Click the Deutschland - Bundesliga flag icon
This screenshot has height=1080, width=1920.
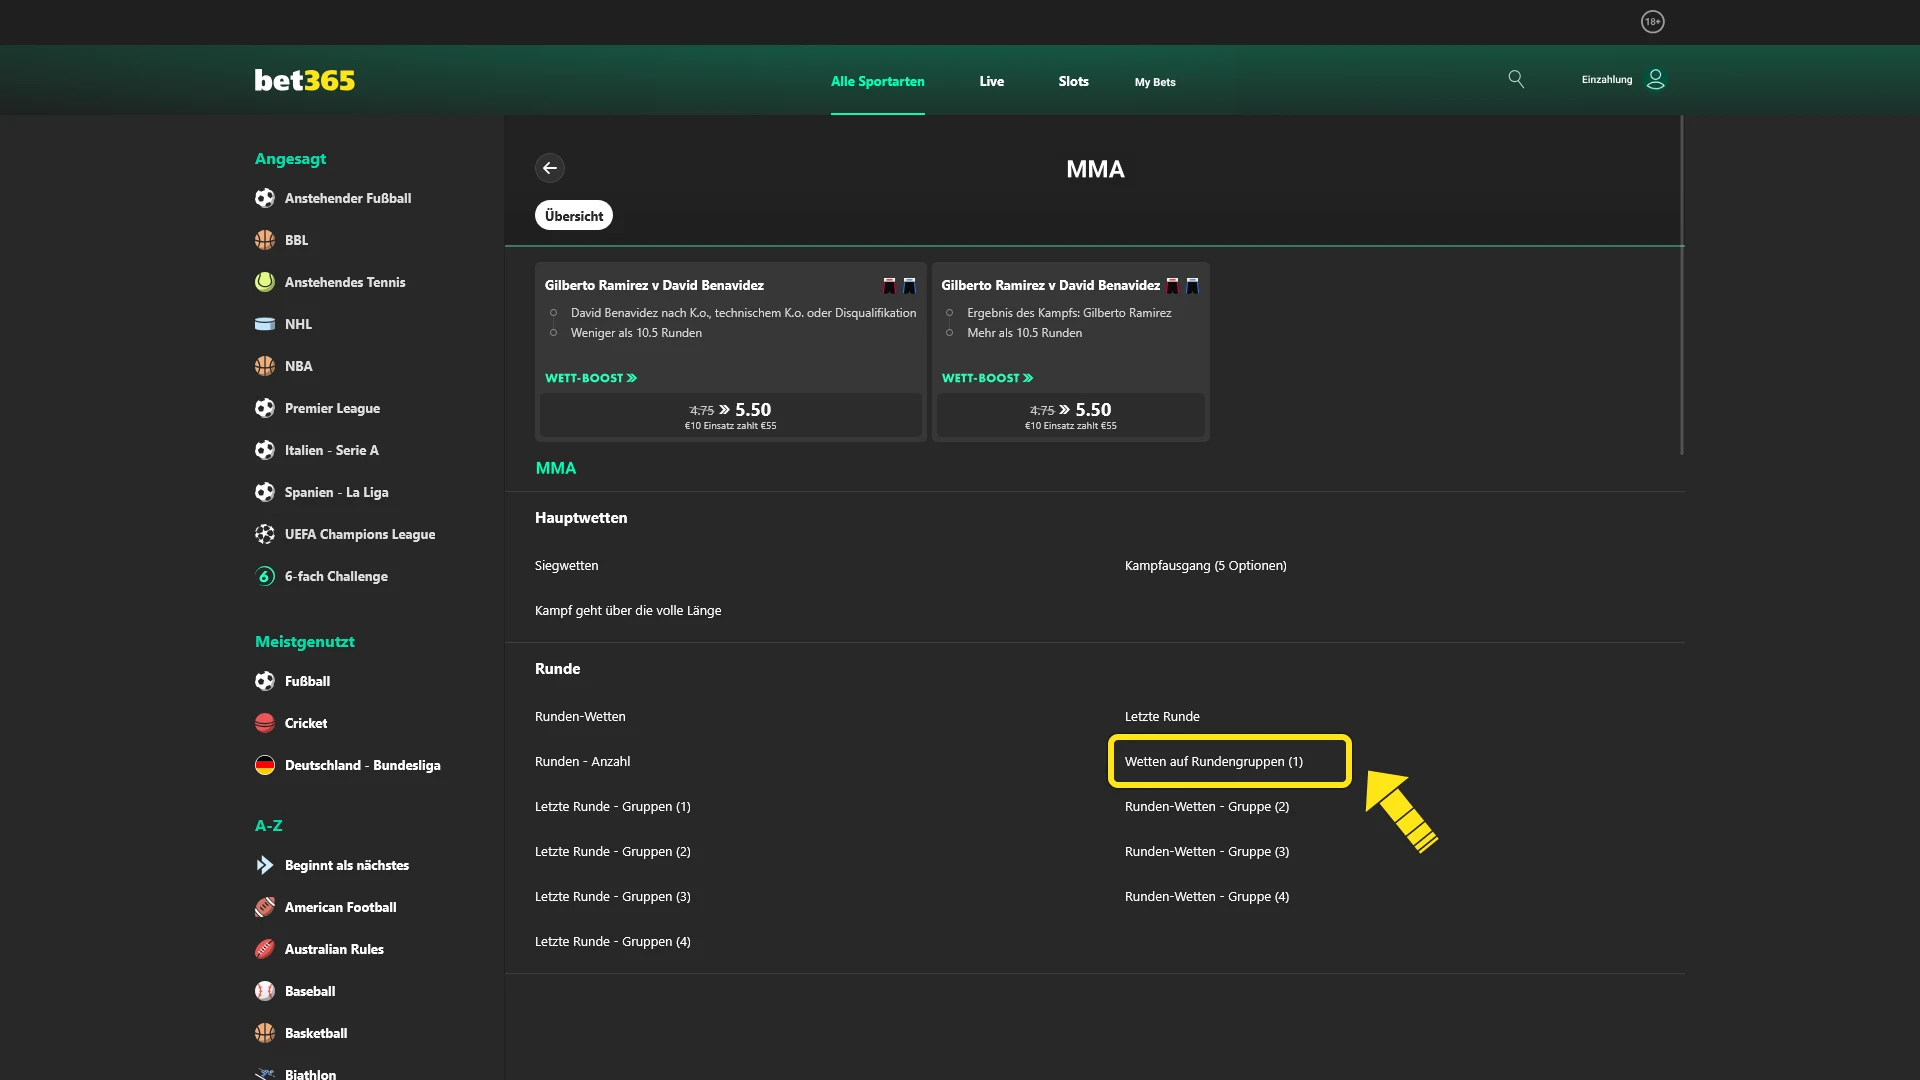(264, 765)
